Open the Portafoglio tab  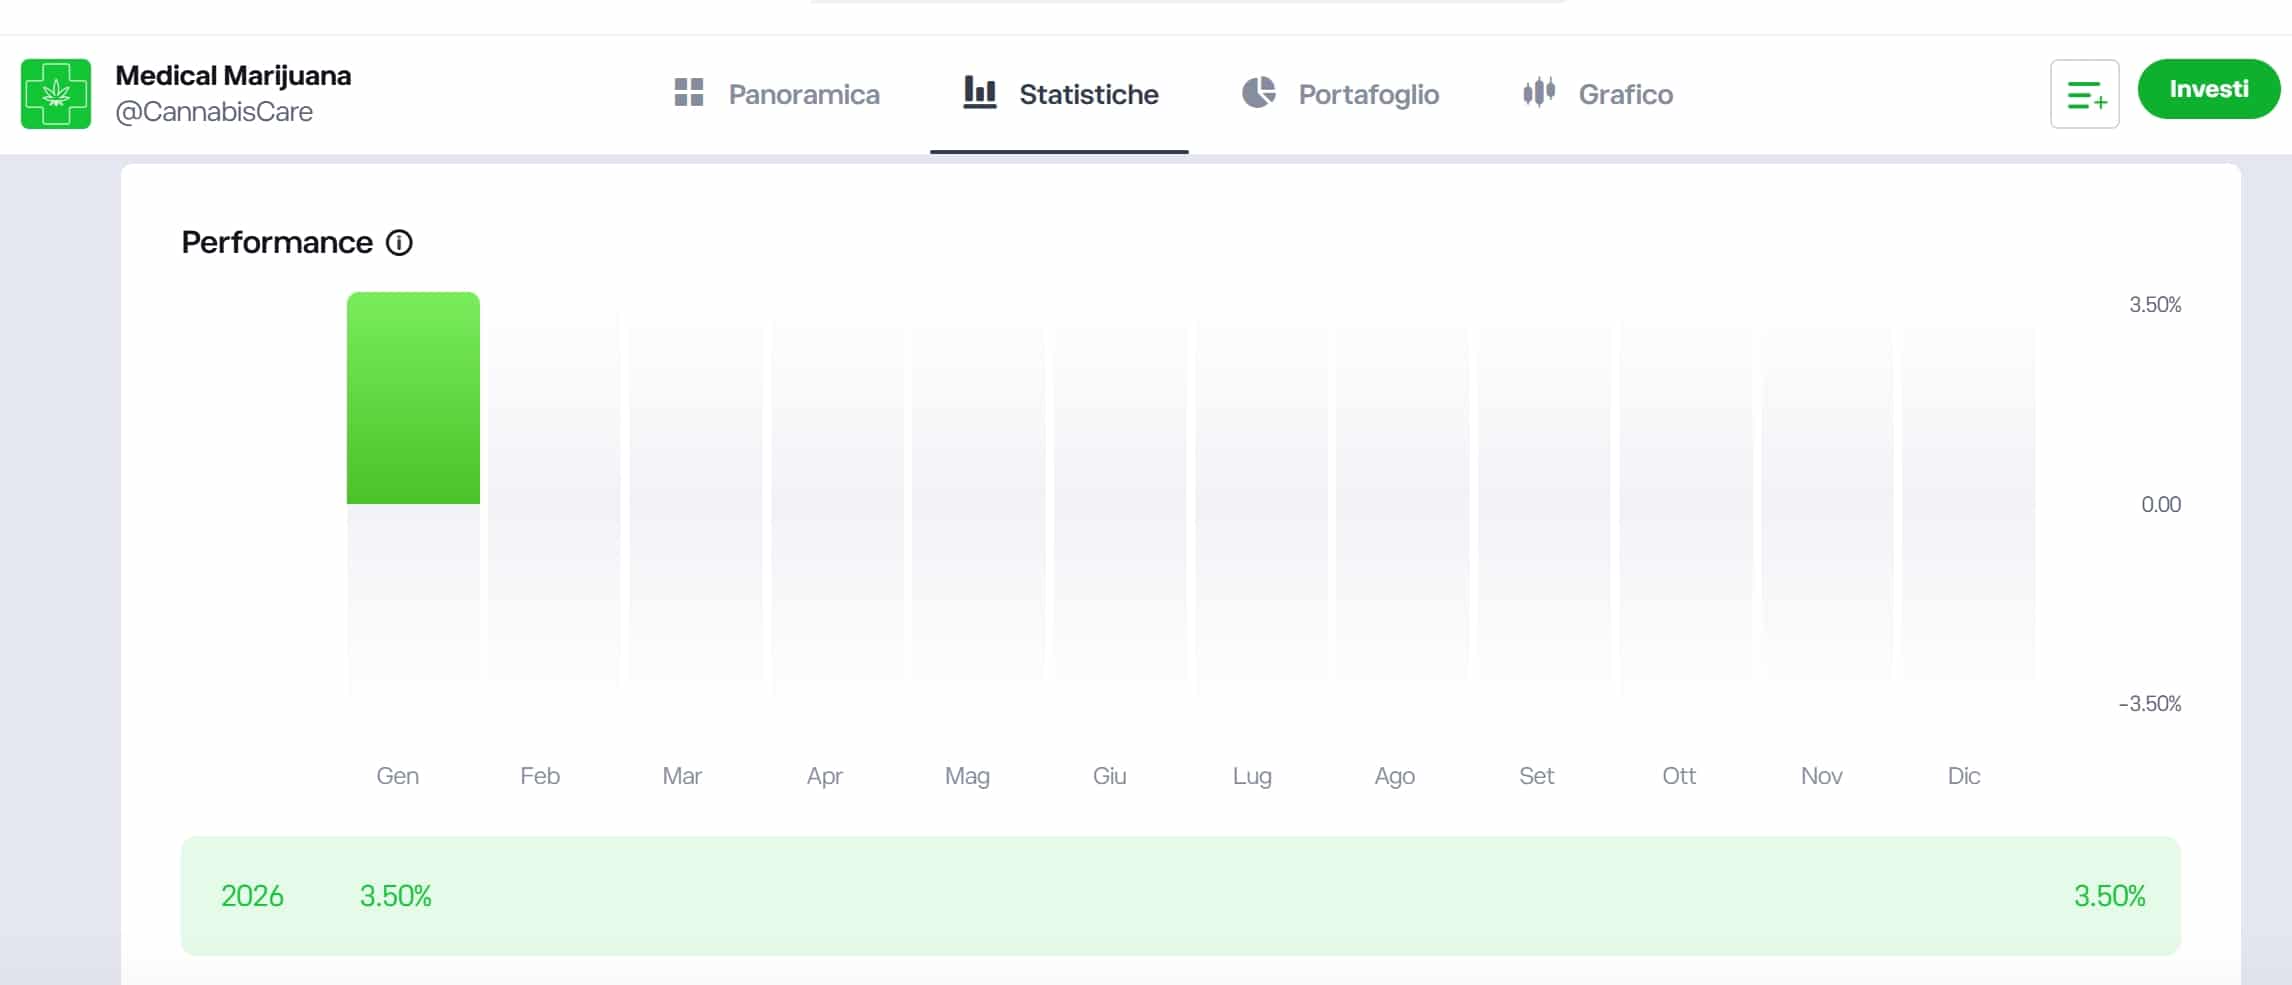1368,93
